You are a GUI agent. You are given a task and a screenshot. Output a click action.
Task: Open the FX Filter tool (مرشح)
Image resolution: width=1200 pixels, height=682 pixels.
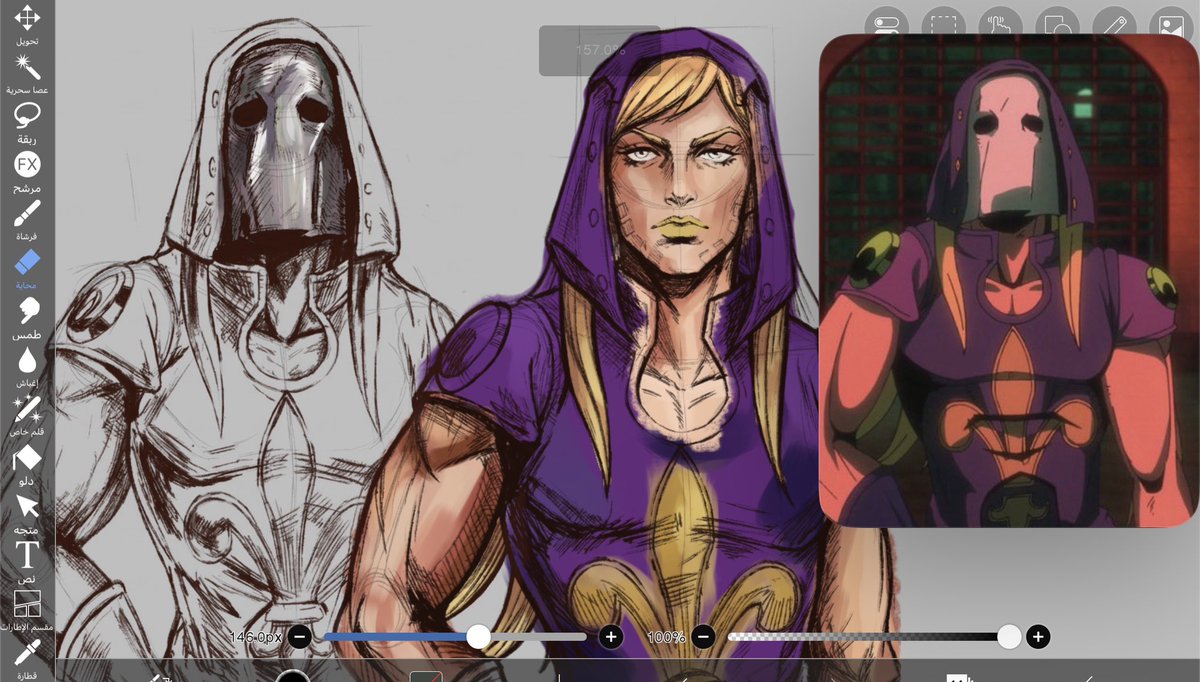click(27, 170)
